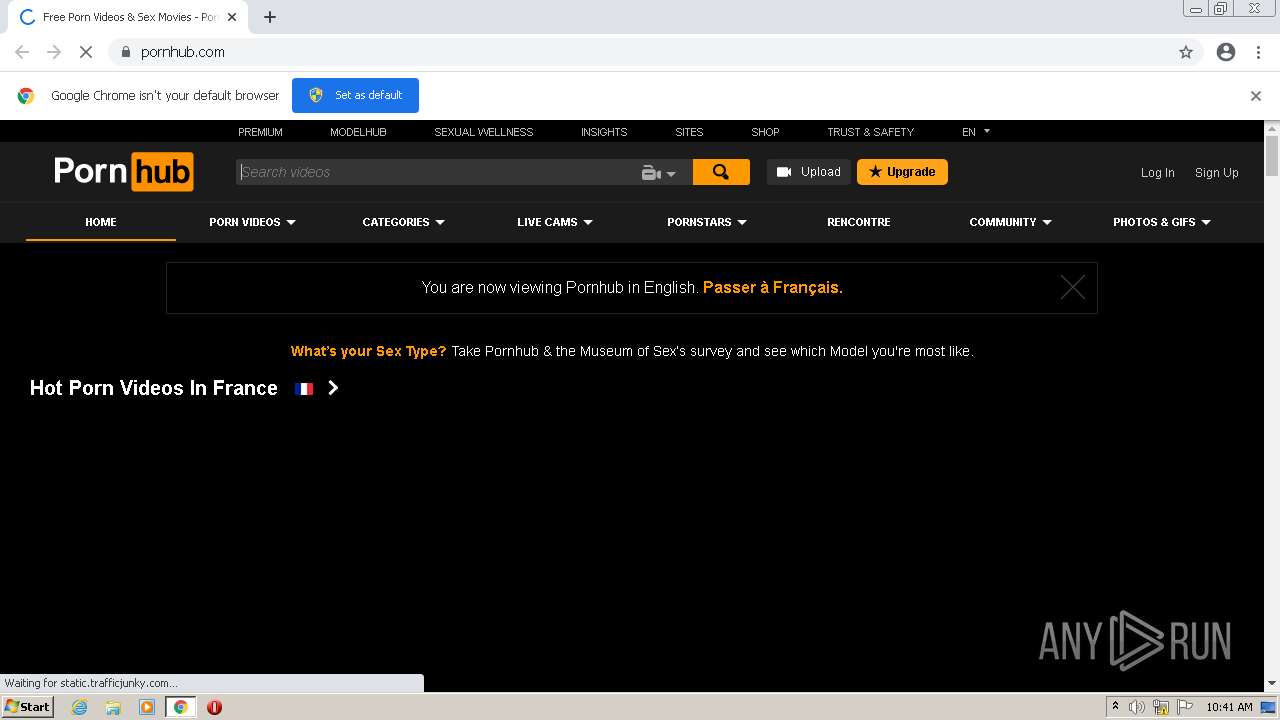
Task: Open the Sign Up link
Action: point(1217,173)
